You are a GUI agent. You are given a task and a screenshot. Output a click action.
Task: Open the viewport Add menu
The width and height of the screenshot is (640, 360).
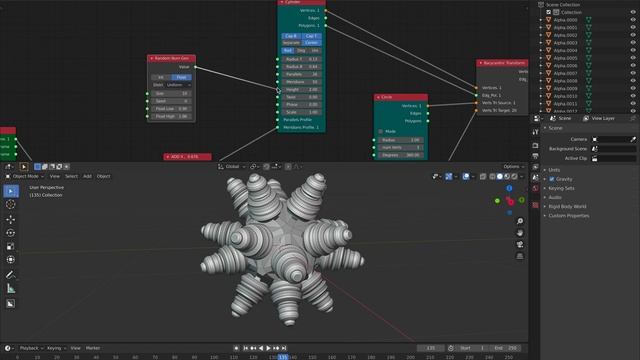(87, 176)
